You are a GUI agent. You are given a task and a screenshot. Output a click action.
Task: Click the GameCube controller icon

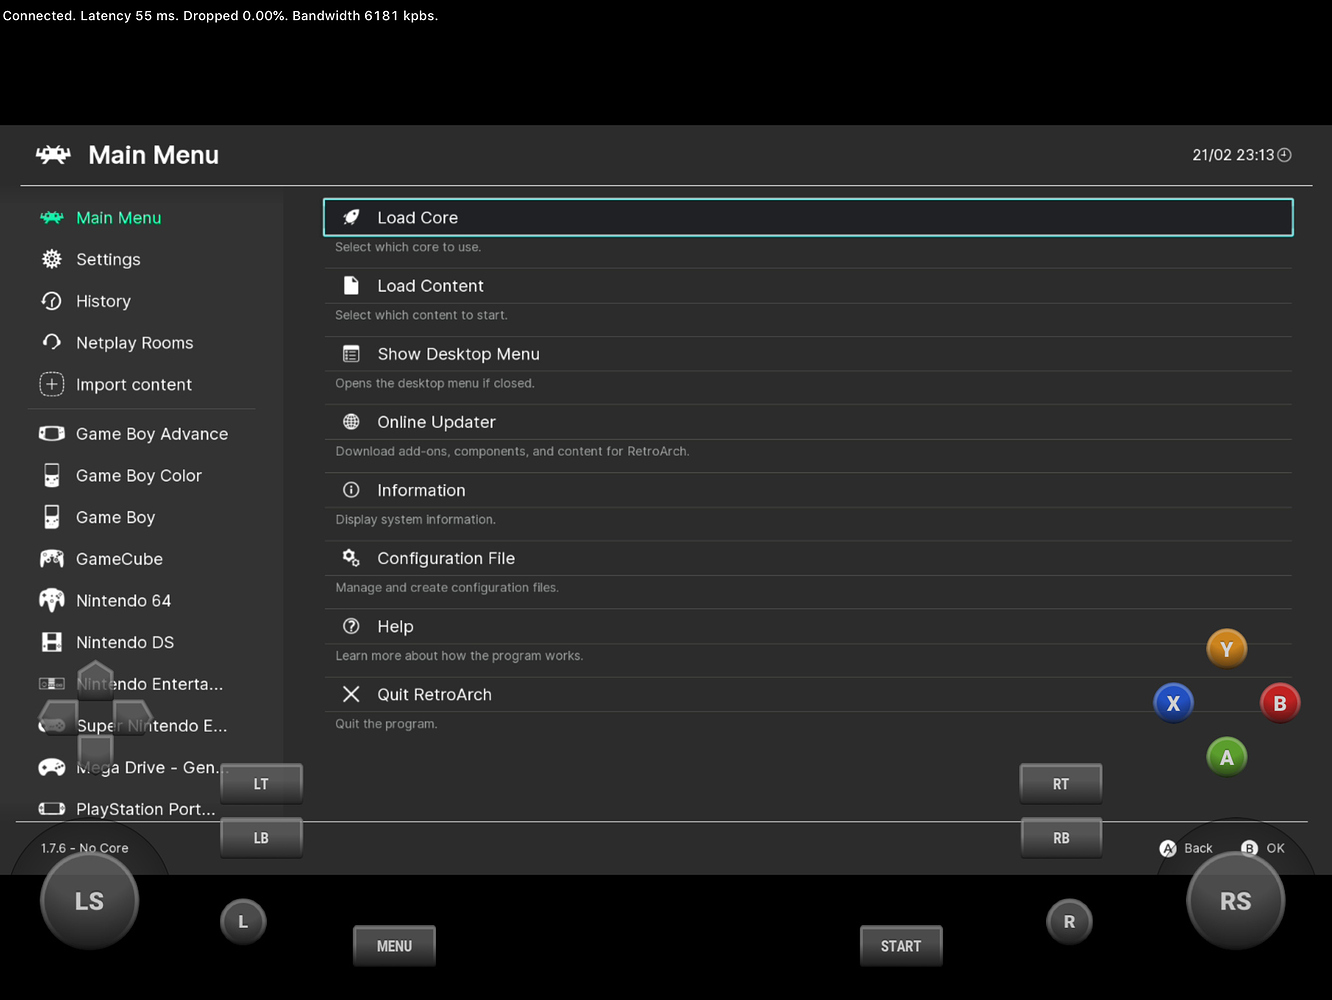click(52, 558)
